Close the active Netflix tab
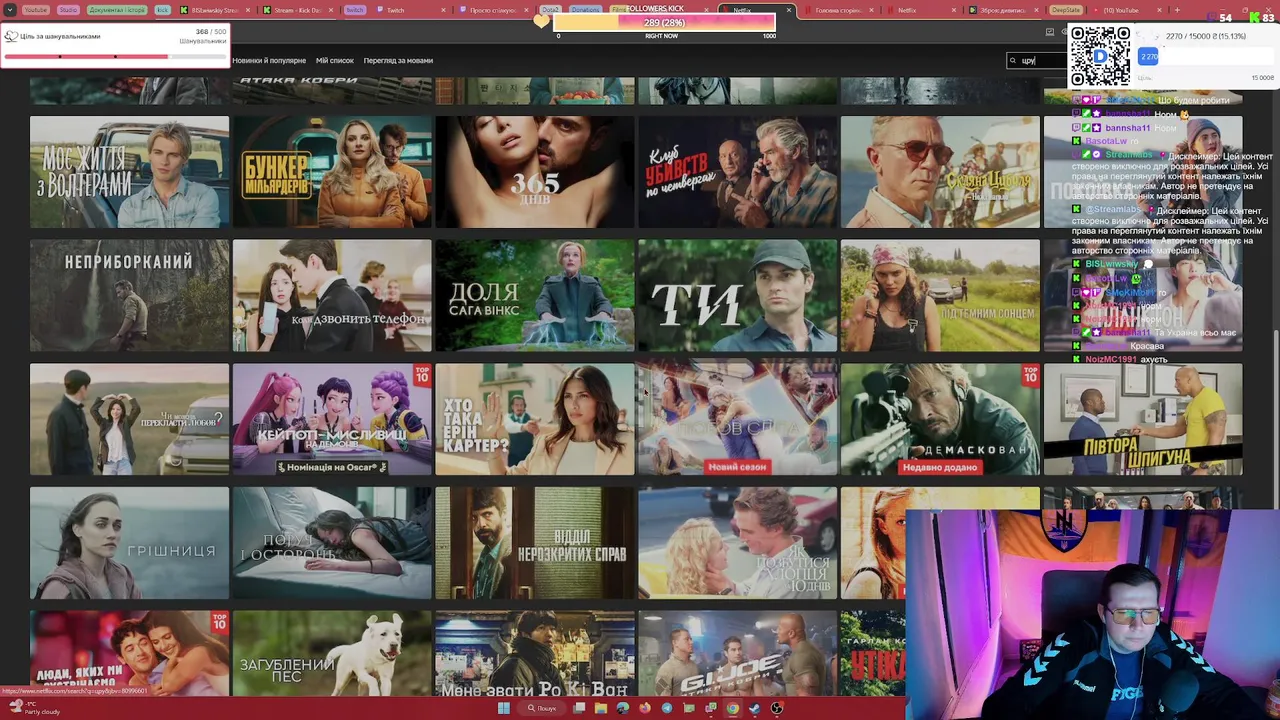 tap(788, 10)
